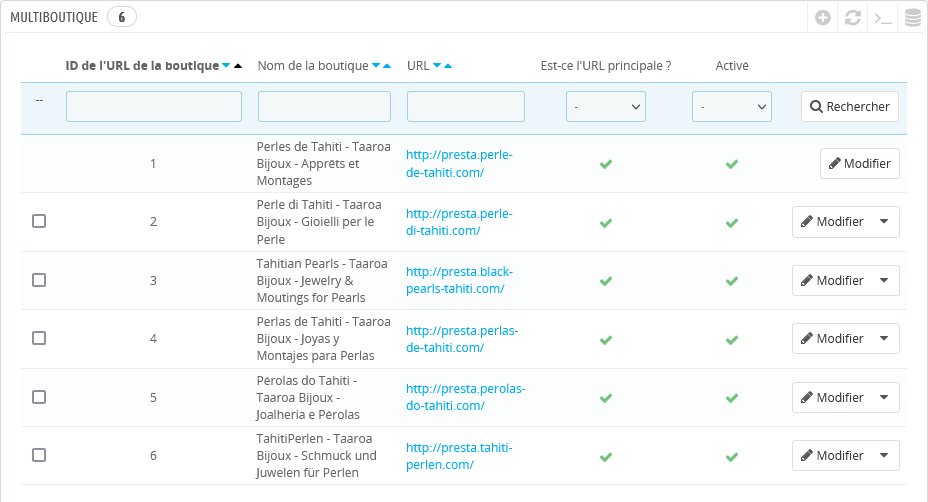The image size is (928, 502).
Task: Toggle main URL checkmark for row 4
Action: pos(605,340)
